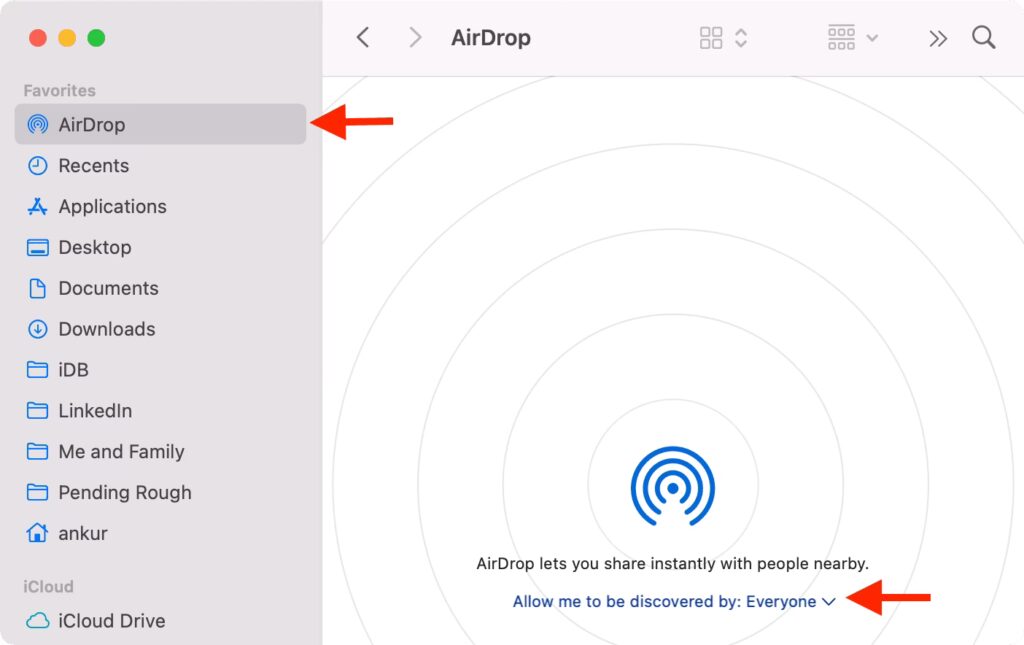
Task: Click the iCloud Drive cloud icon
Action: point(38,621)
